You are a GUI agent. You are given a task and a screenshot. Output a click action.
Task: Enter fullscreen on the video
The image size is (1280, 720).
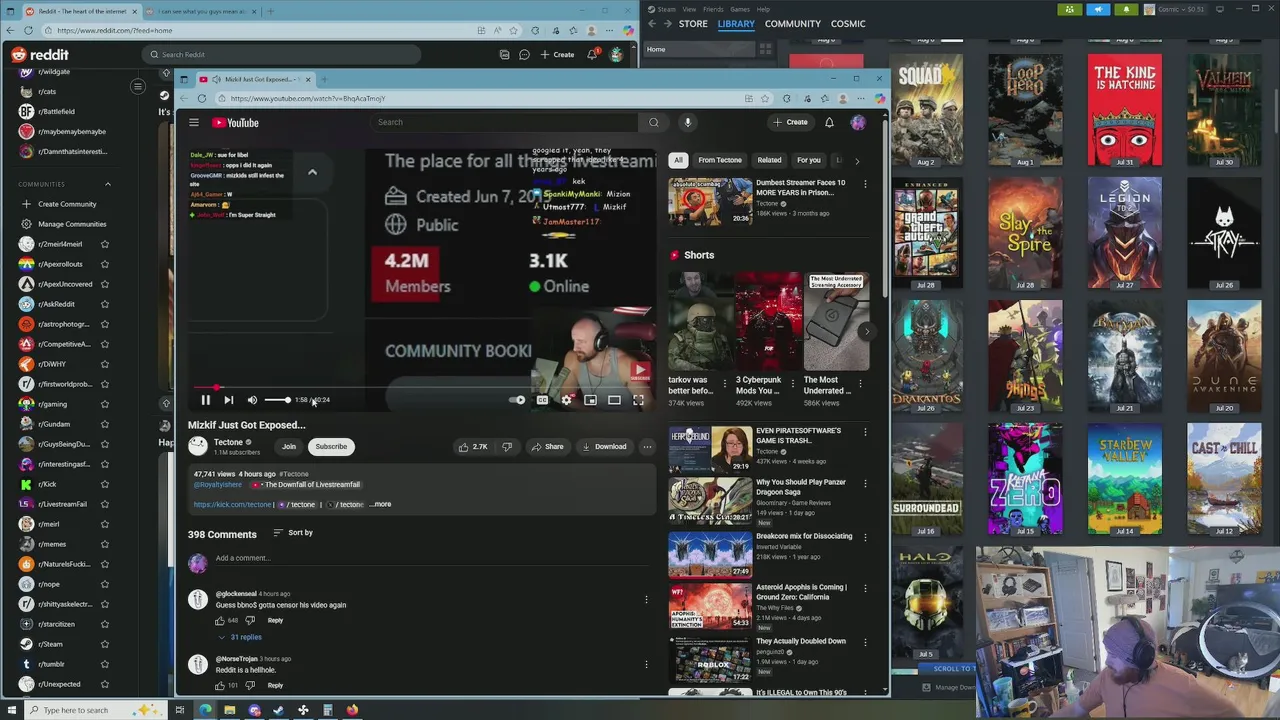[638, 400]
